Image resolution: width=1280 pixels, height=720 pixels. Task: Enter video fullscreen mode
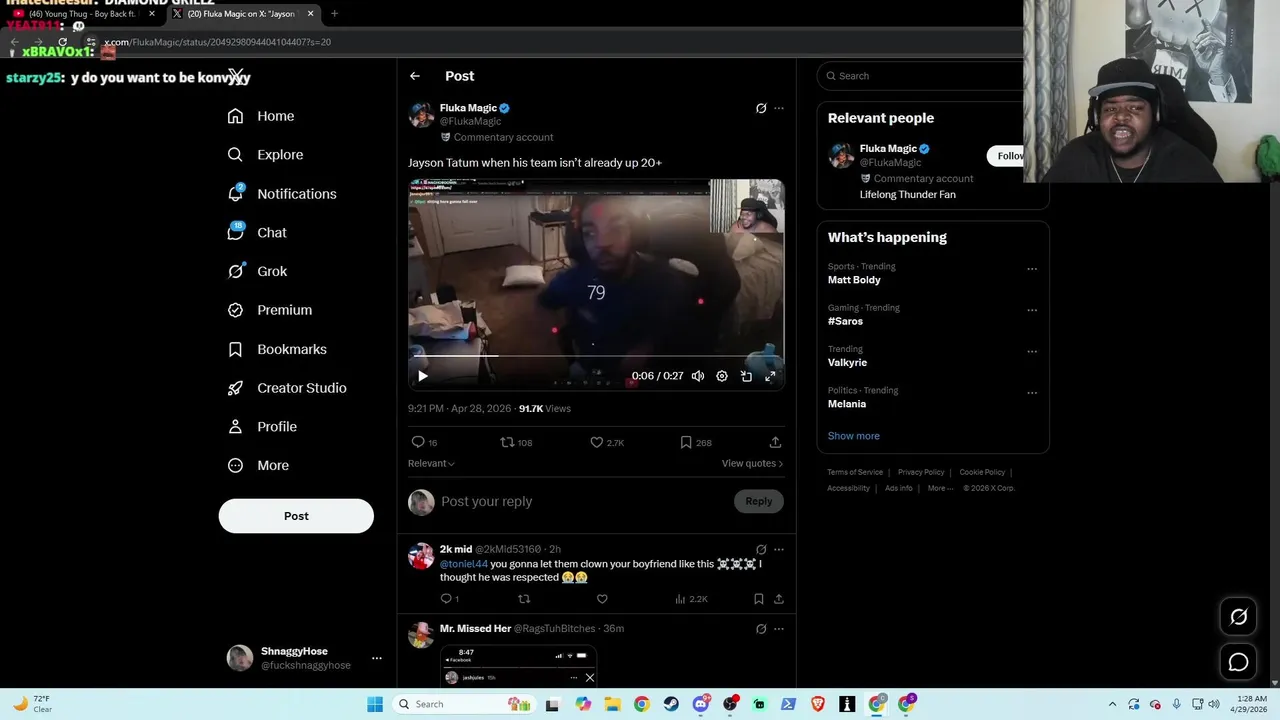pyautogui.click(x=770, y=376)
